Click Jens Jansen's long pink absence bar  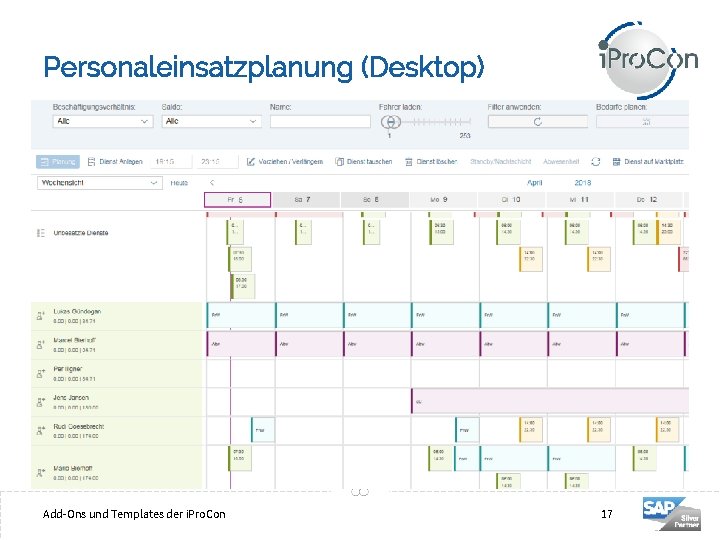click(x=550, y=401)
